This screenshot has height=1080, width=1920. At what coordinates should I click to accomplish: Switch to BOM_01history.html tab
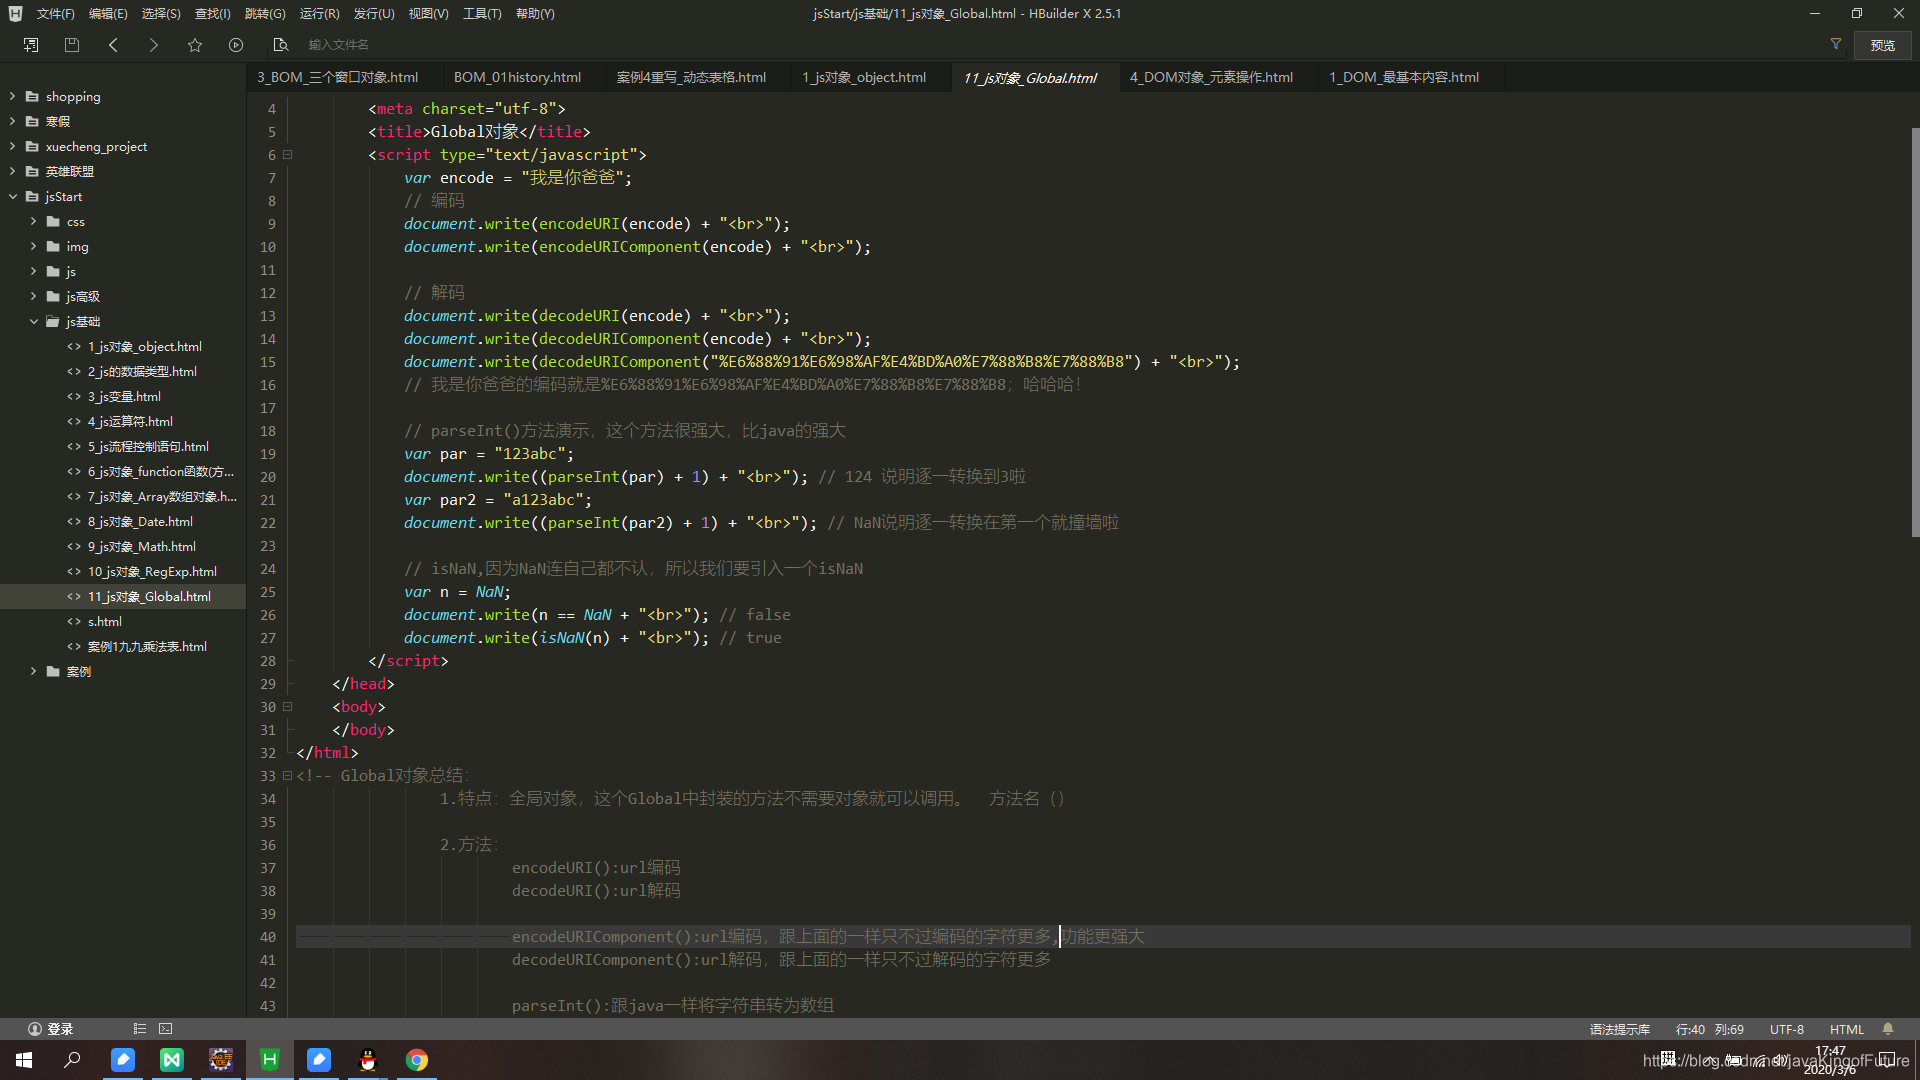tap(517, 77)
